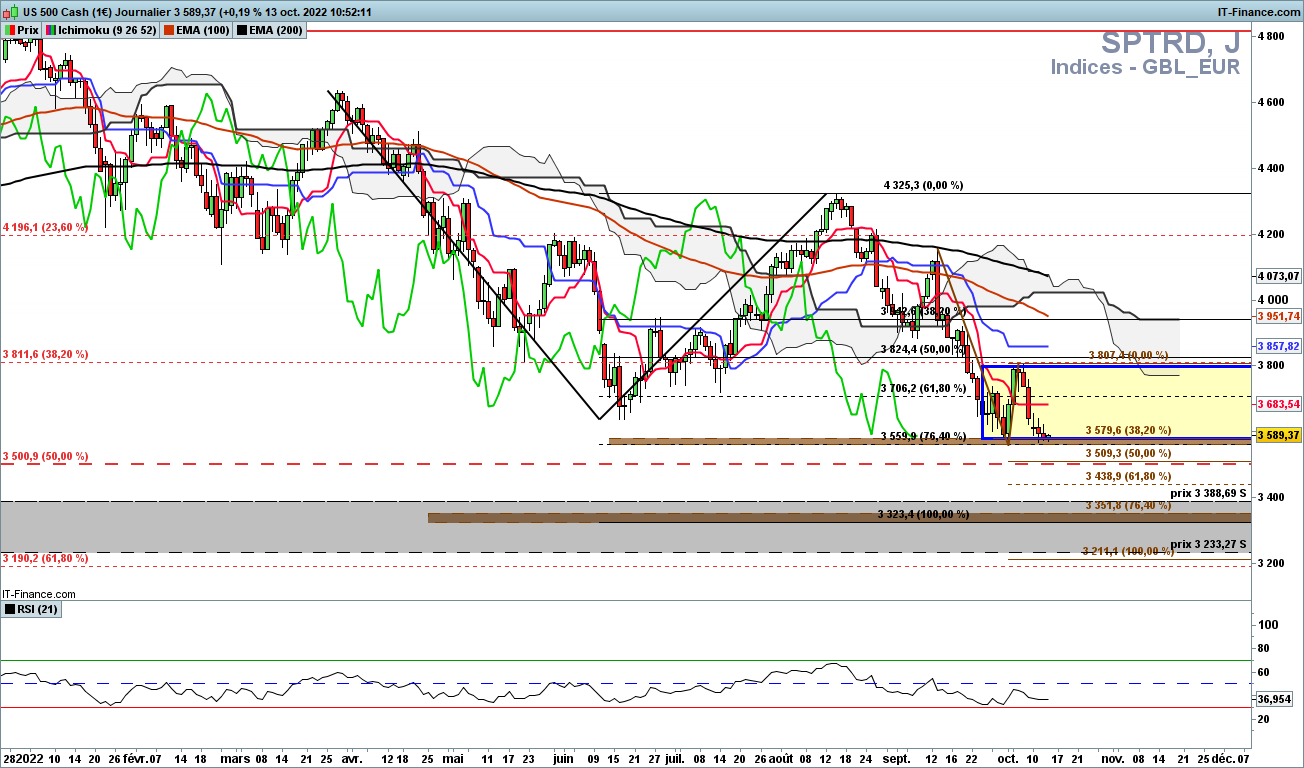
Task: Select Fibonacci label 3 509,3 (50,00 %)
Action: [x=1128, y=453]
